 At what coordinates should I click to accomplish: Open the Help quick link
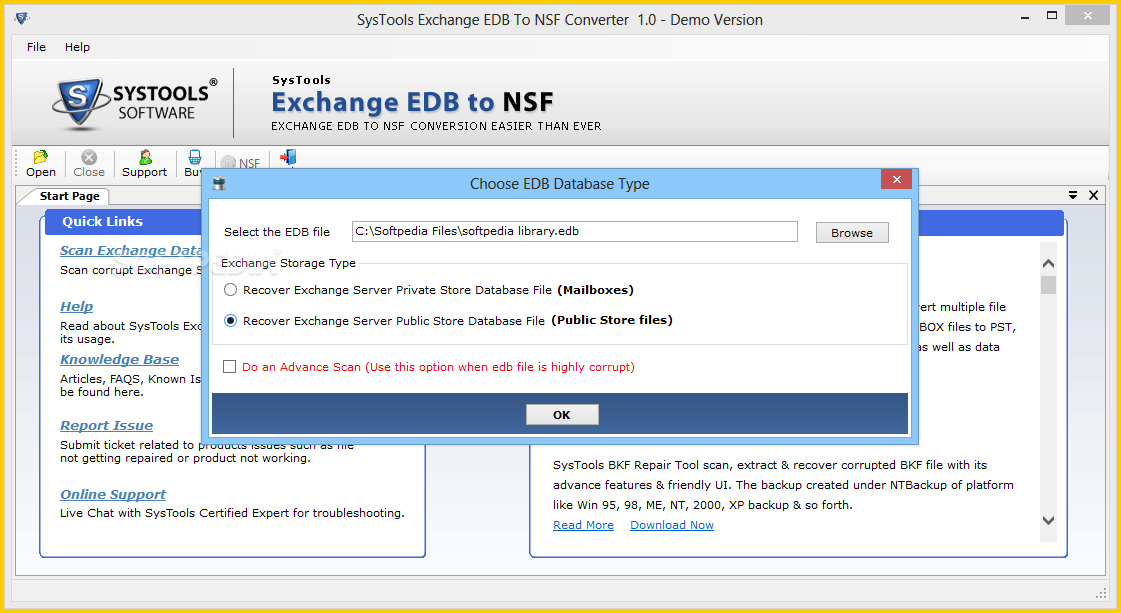coord(76,306)
